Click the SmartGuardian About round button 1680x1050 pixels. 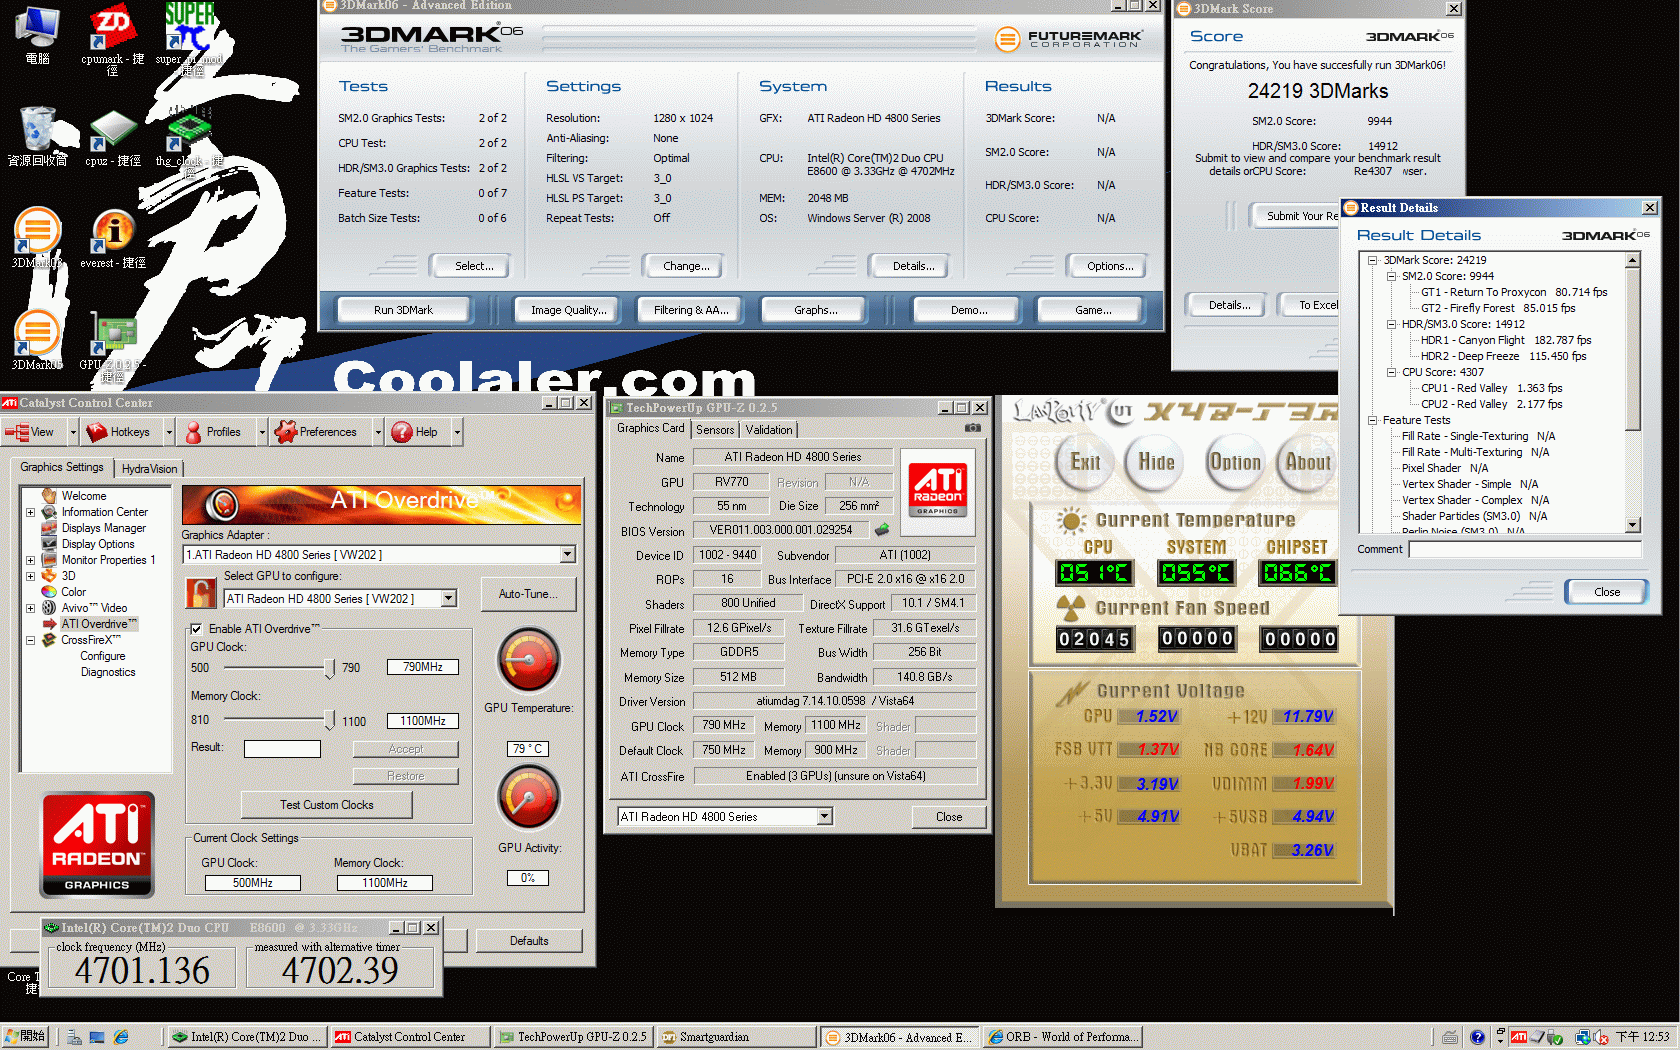1308,462
